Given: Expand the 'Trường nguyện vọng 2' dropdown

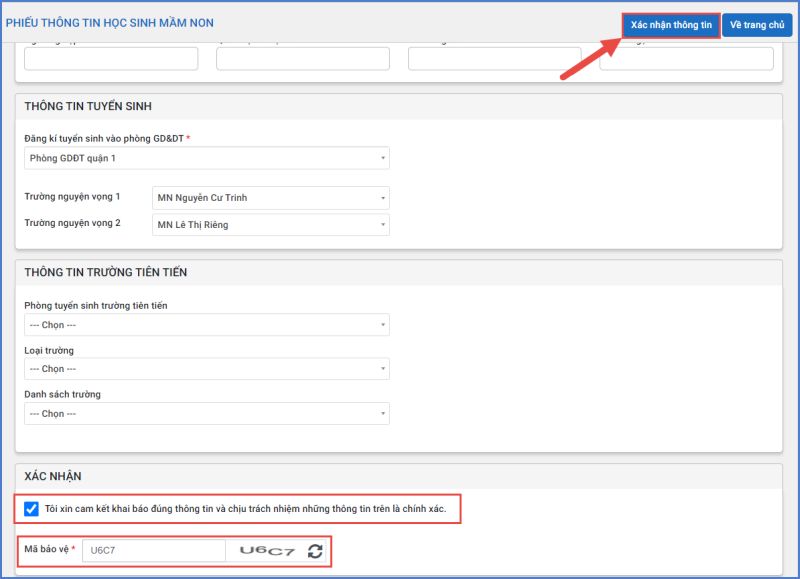Looking at the screenshot, I should tap(270, 225).
